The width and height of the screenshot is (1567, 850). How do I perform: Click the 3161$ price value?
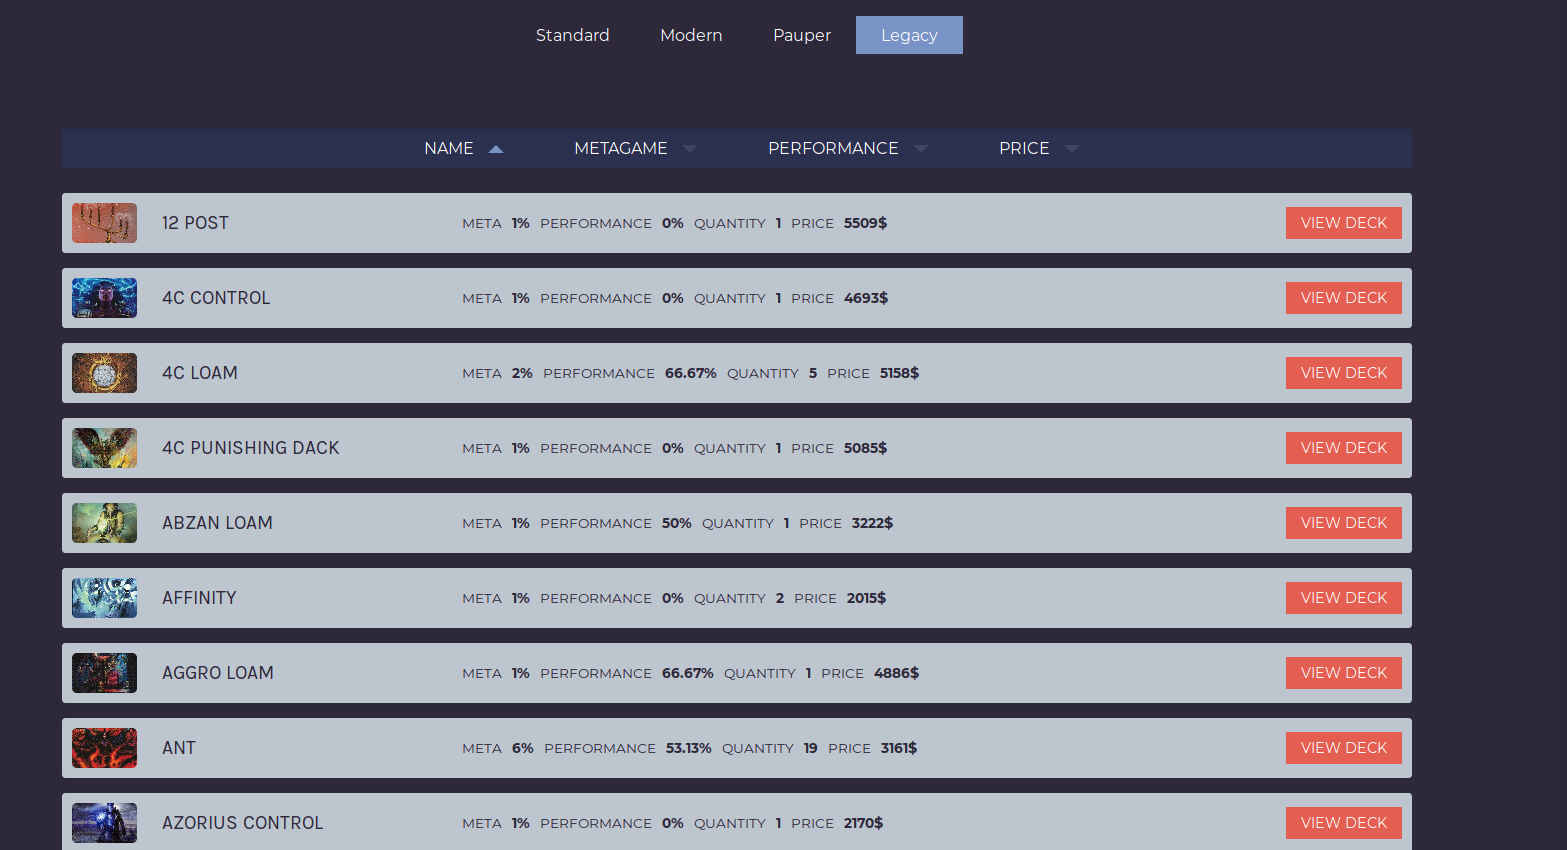(x=898, y=748)
